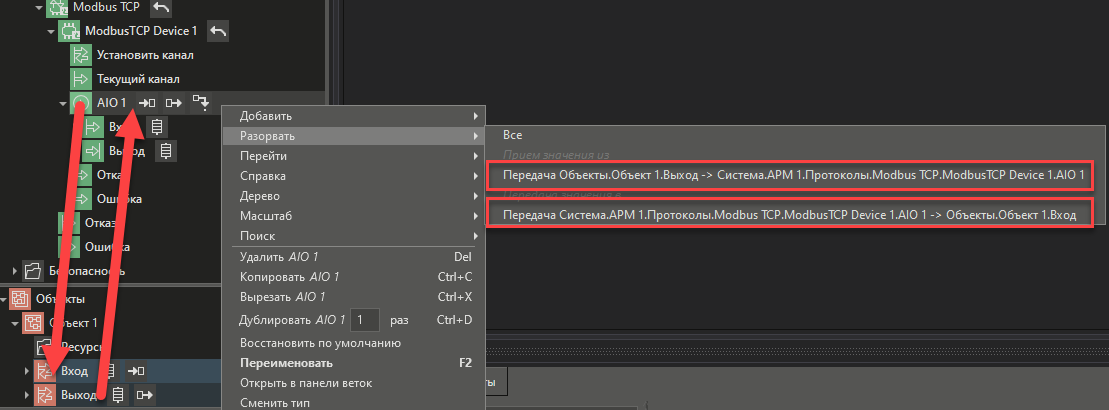Screen dimensions: 1109x410
Task: Click the back arrow icon beside ModbusTCP Device 1
Action: pyautogui.click(x=219, y=32)
